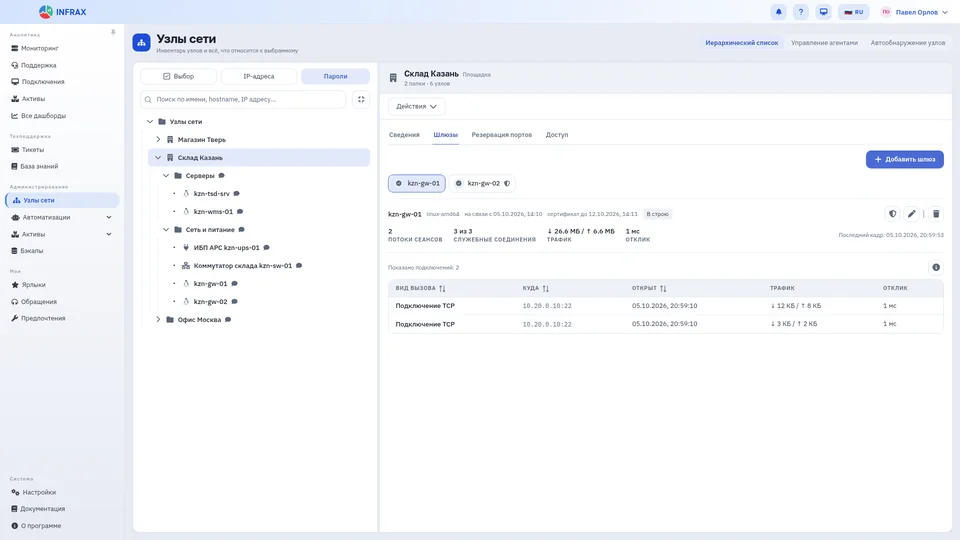
Task: Open the Действия dropdown
Action: pyautogui.click(x=416, y=107)
